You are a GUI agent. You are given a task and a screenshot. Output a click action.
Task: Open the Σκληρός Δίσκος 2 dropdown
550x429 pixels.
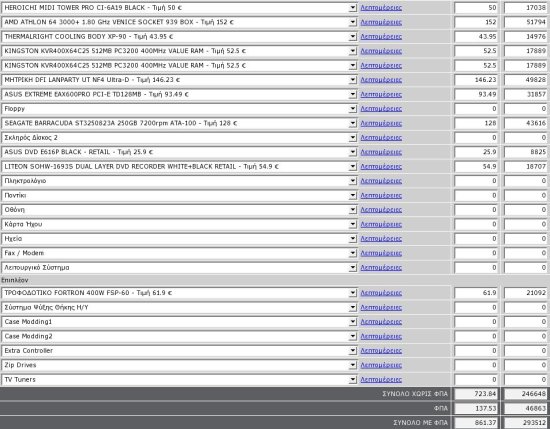[179, 138]
